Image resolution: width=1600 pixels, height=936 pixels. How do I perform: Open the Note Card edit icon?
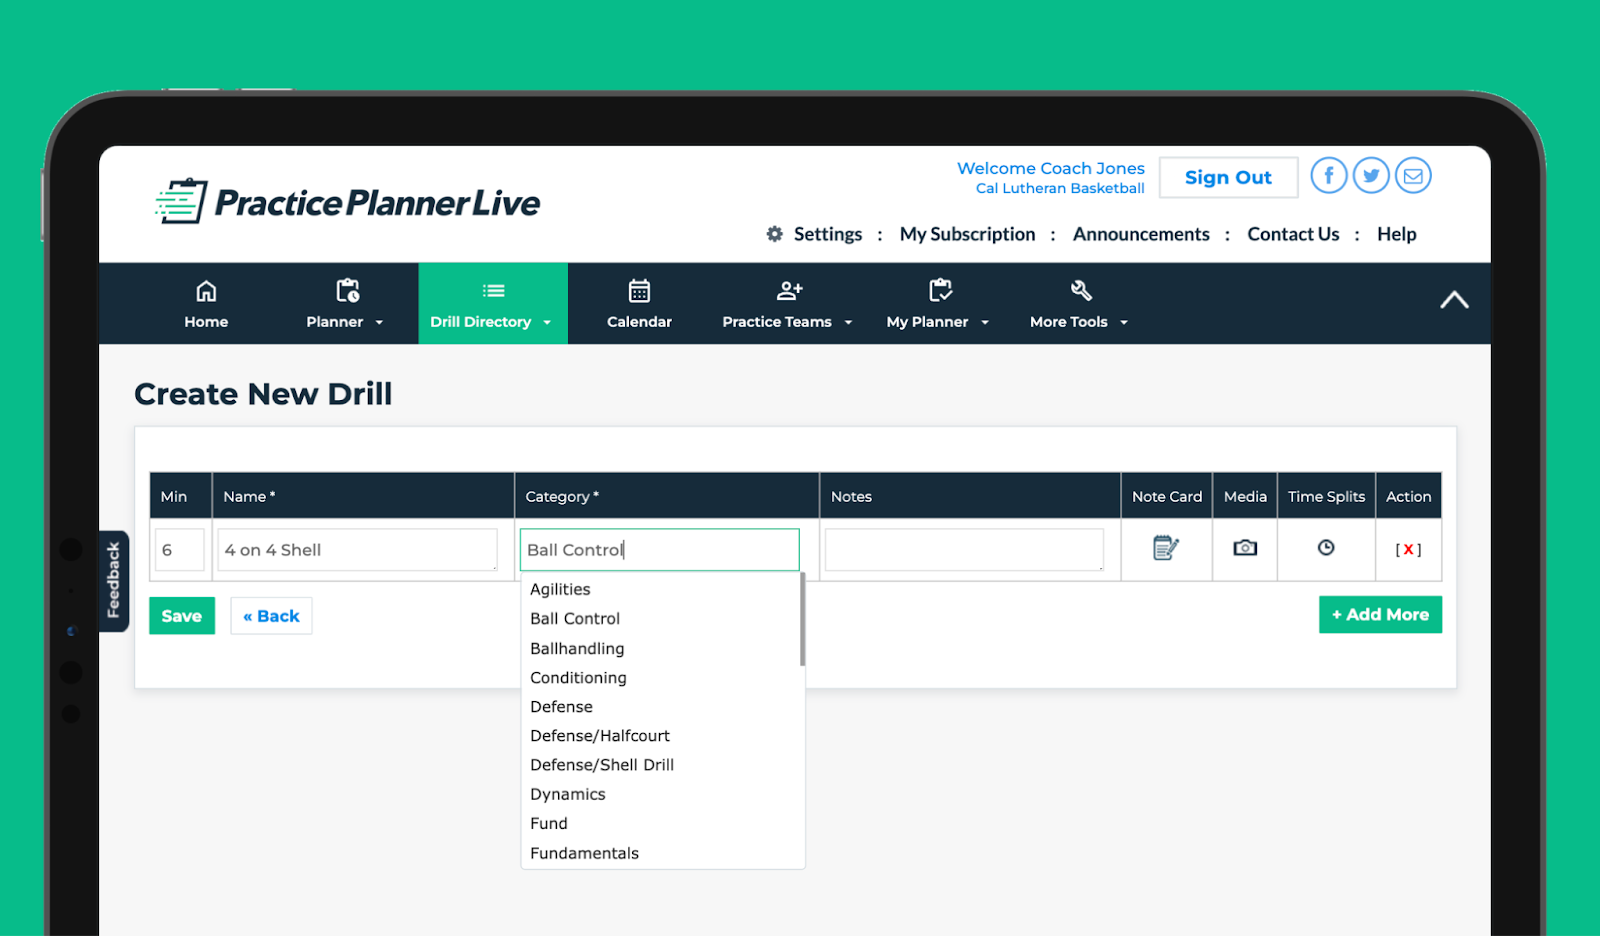1166,548
